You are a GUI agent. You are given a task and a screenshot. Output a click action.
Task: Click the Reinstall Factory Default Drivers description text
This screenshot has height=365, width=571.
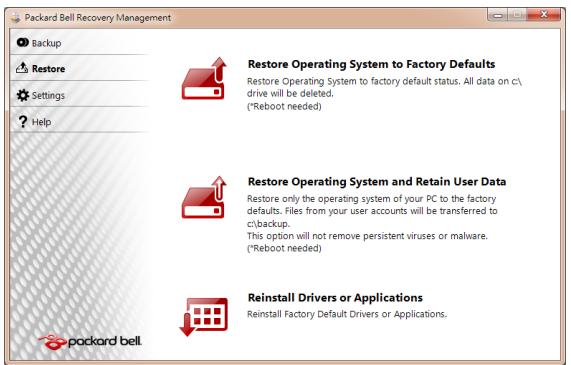tap(347, 314)
